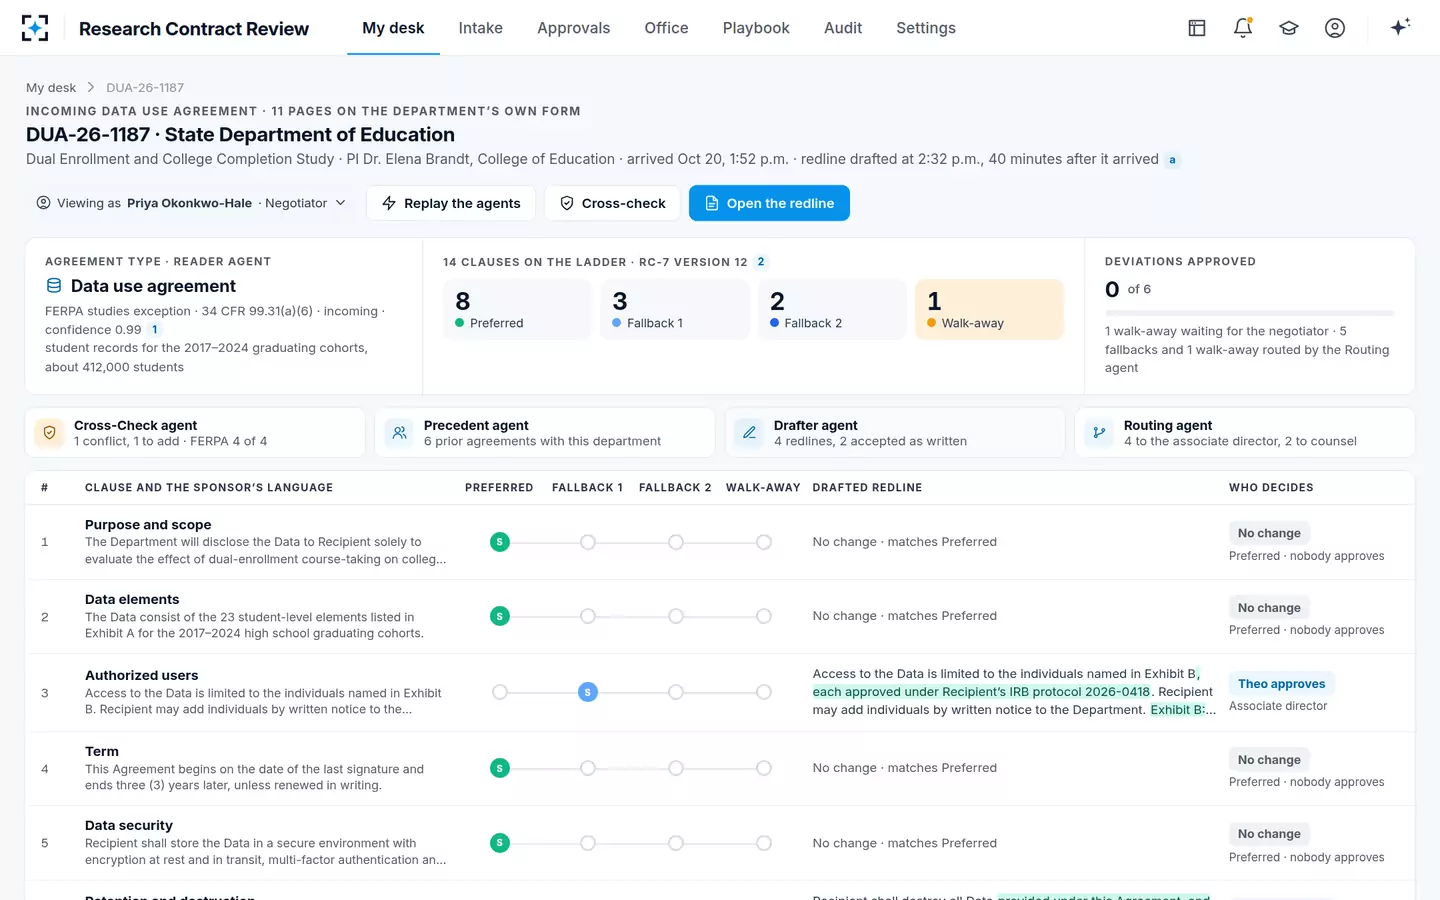Click the Cross-Check agent shield icon
This screenshot has width=1440, height=900.
click(49, 433)
